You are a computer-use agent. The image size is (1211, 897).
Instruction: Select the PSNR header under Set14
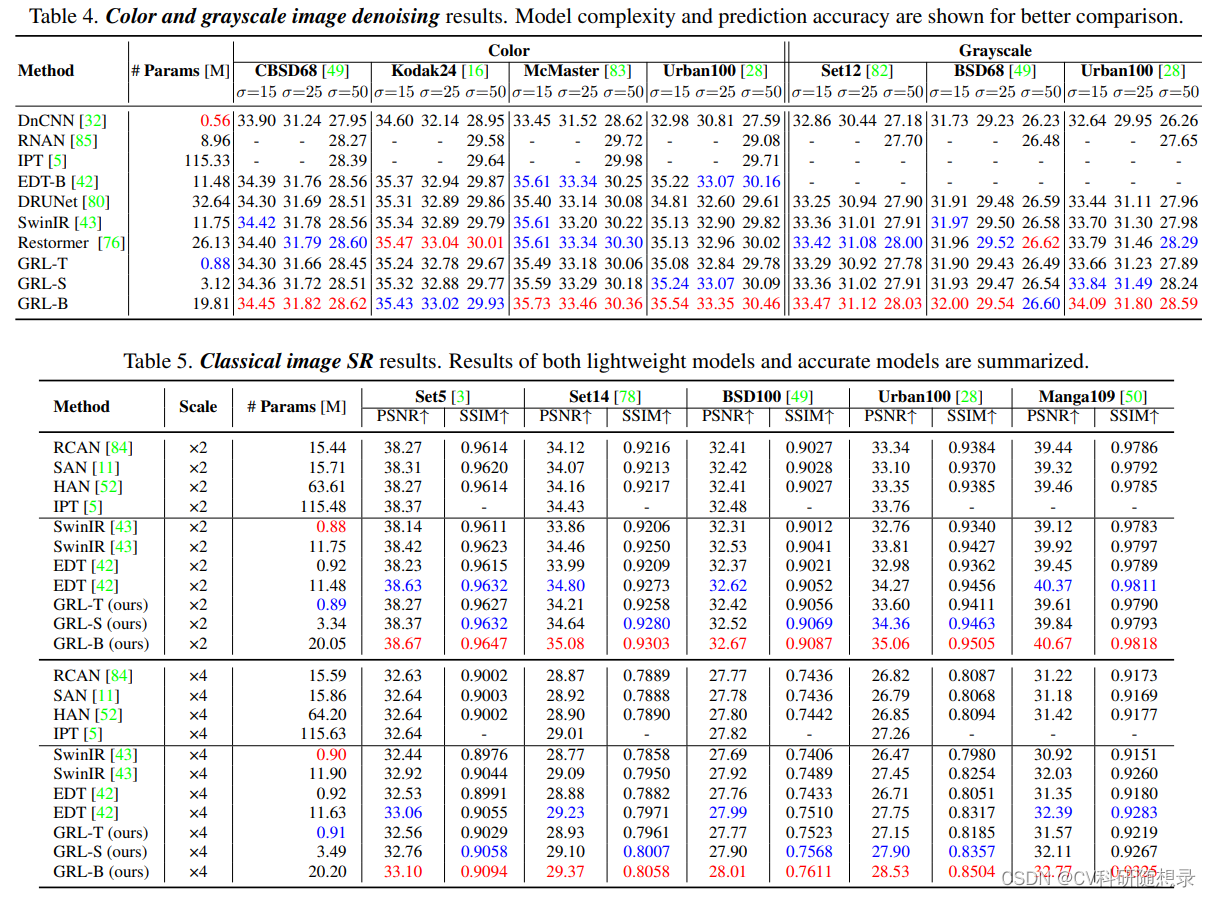(x=565, y=418)
